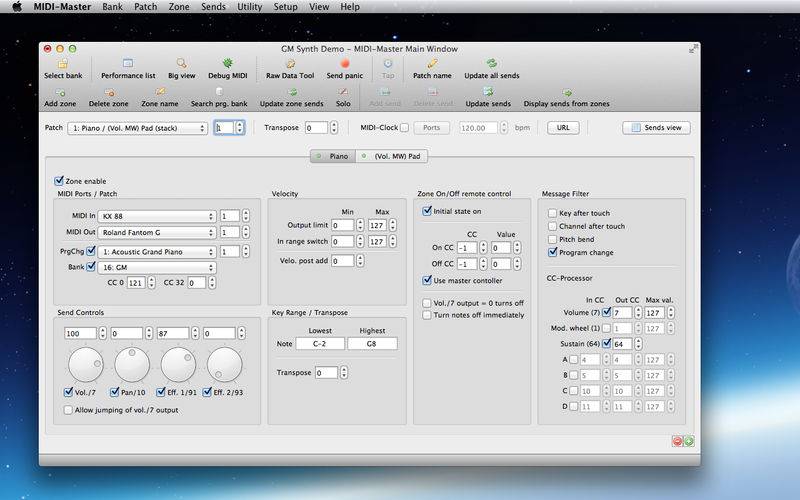Click Update all sends icon
The height and width of the screenshot is (500, 800).
[490, 64]
